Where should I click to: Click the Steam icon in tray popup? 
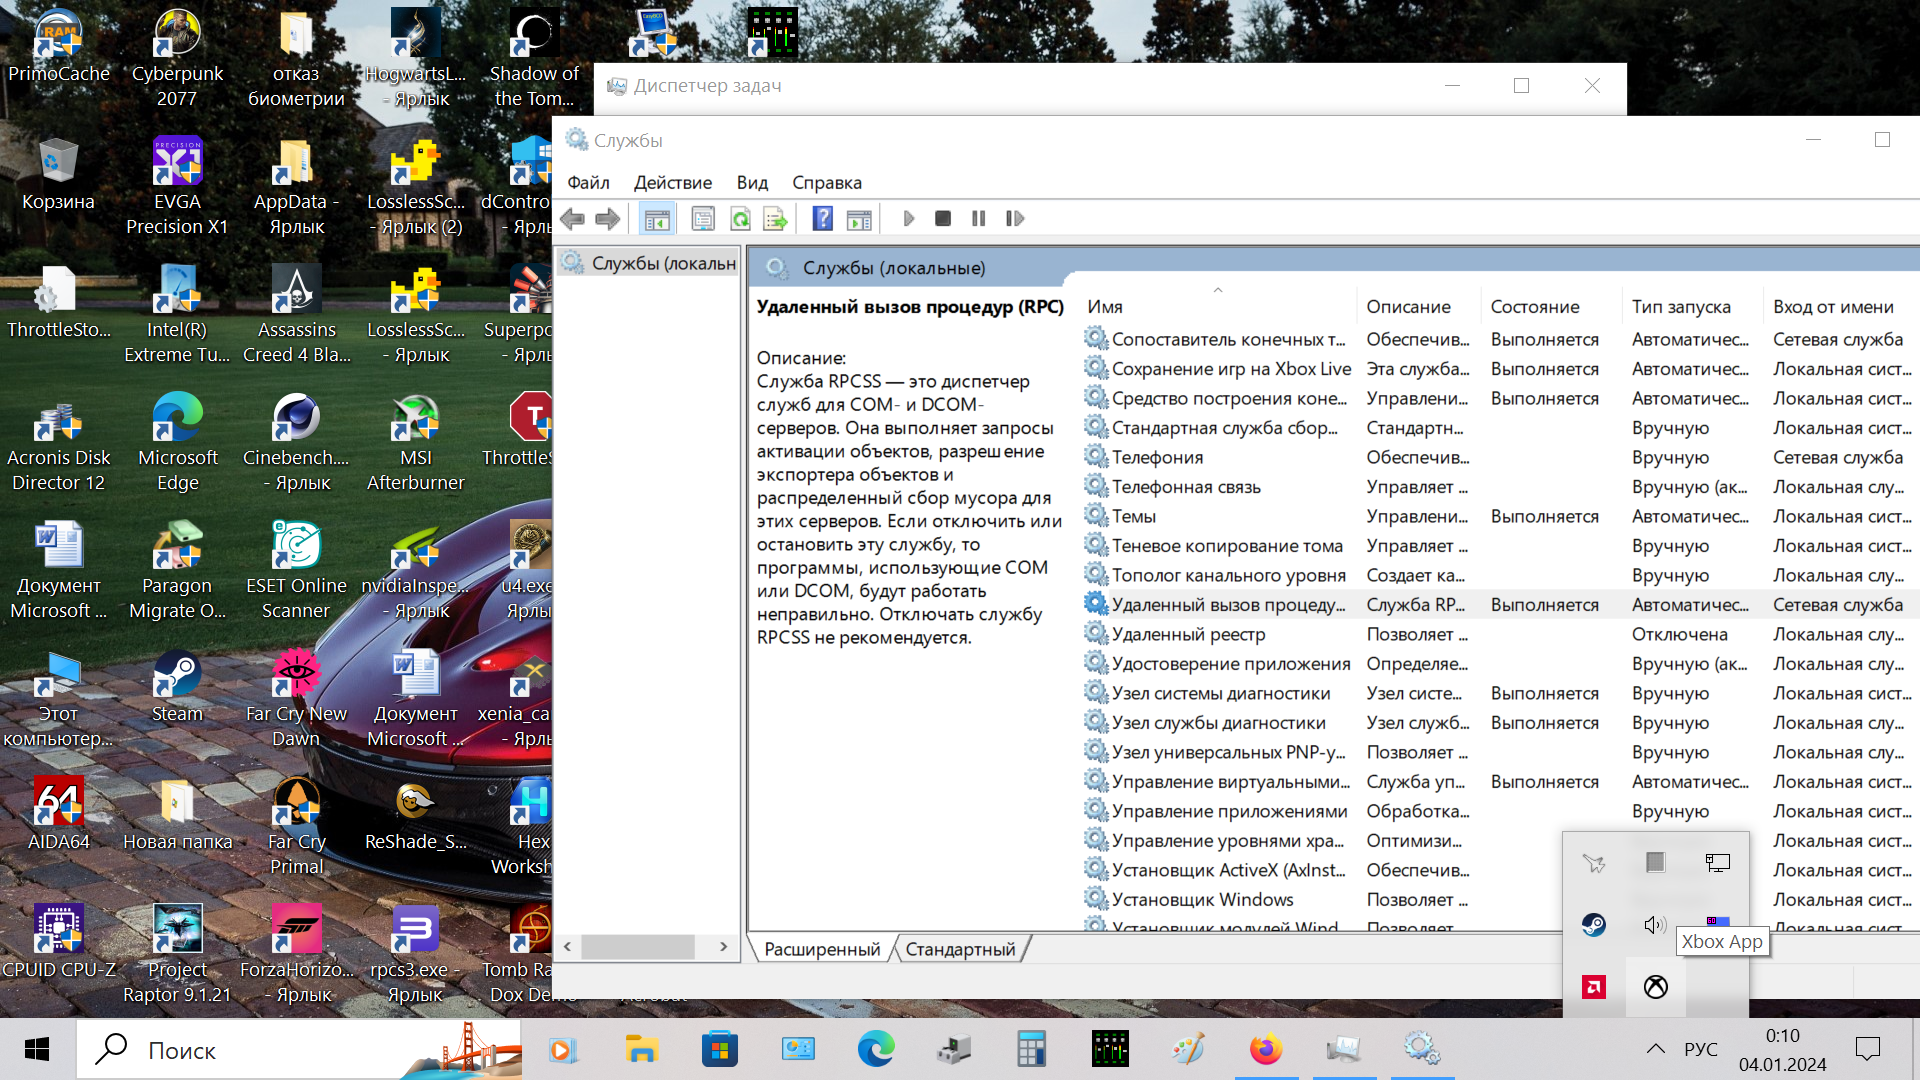tap(1594, 925)
